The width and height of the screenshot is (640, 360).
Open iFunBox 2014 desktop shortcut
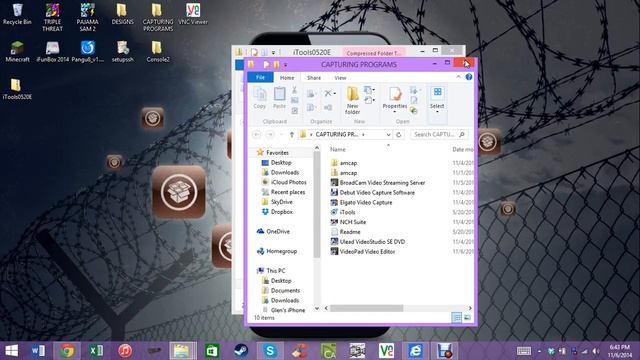pyautogui.click(x=52, y=51)
